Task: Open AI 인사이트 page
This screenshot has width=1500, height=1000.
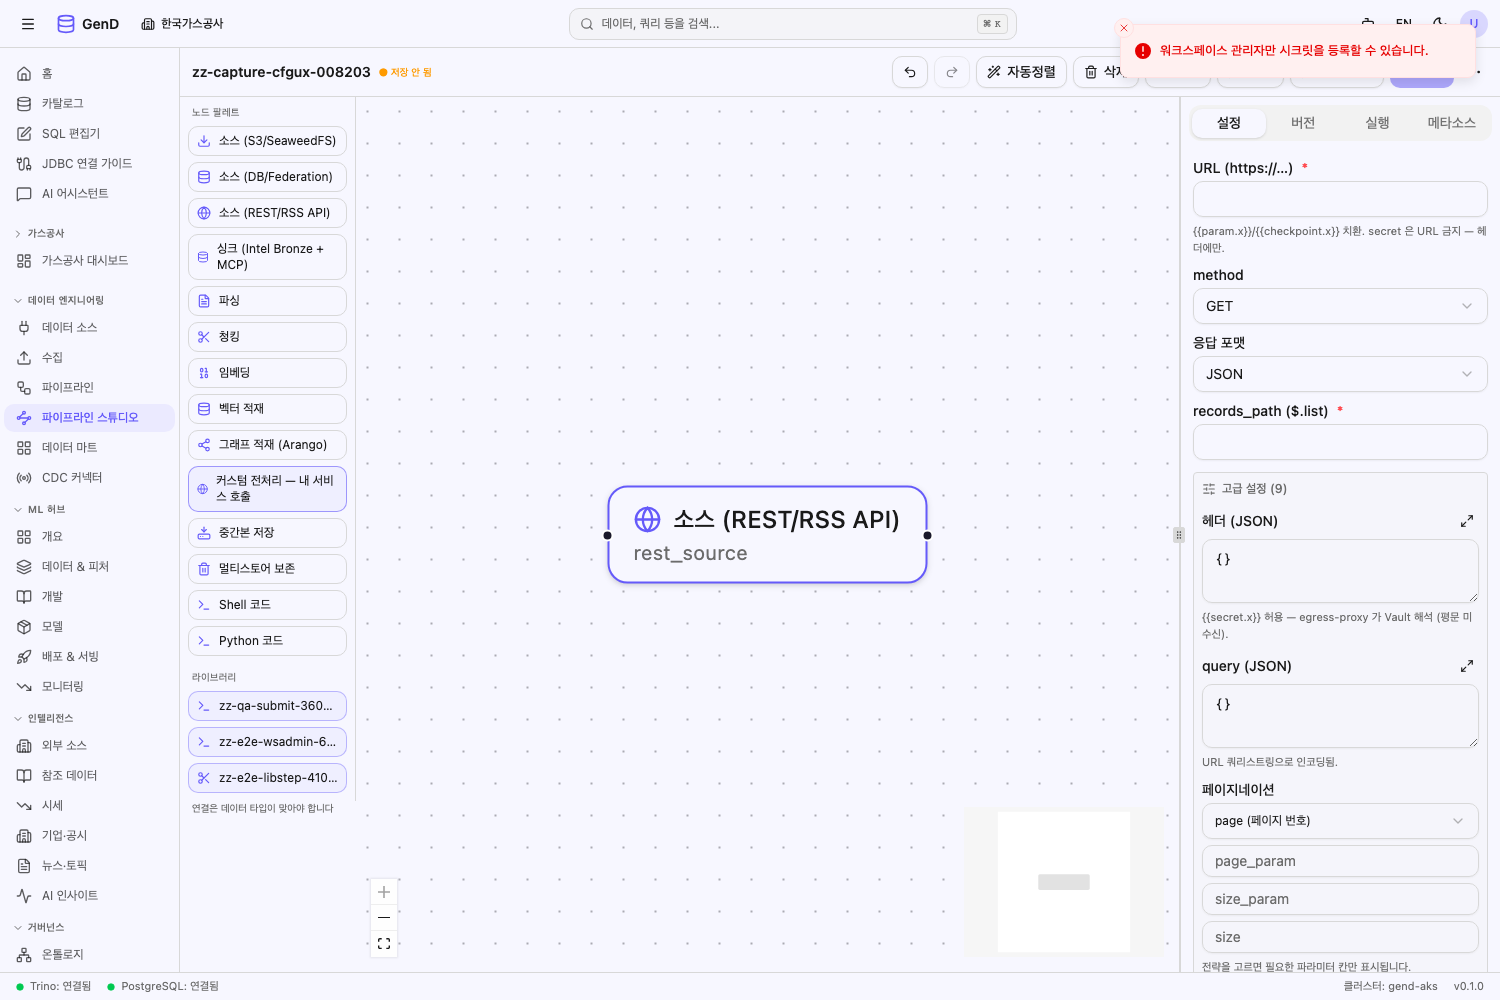Action: (x=90, y=896)
